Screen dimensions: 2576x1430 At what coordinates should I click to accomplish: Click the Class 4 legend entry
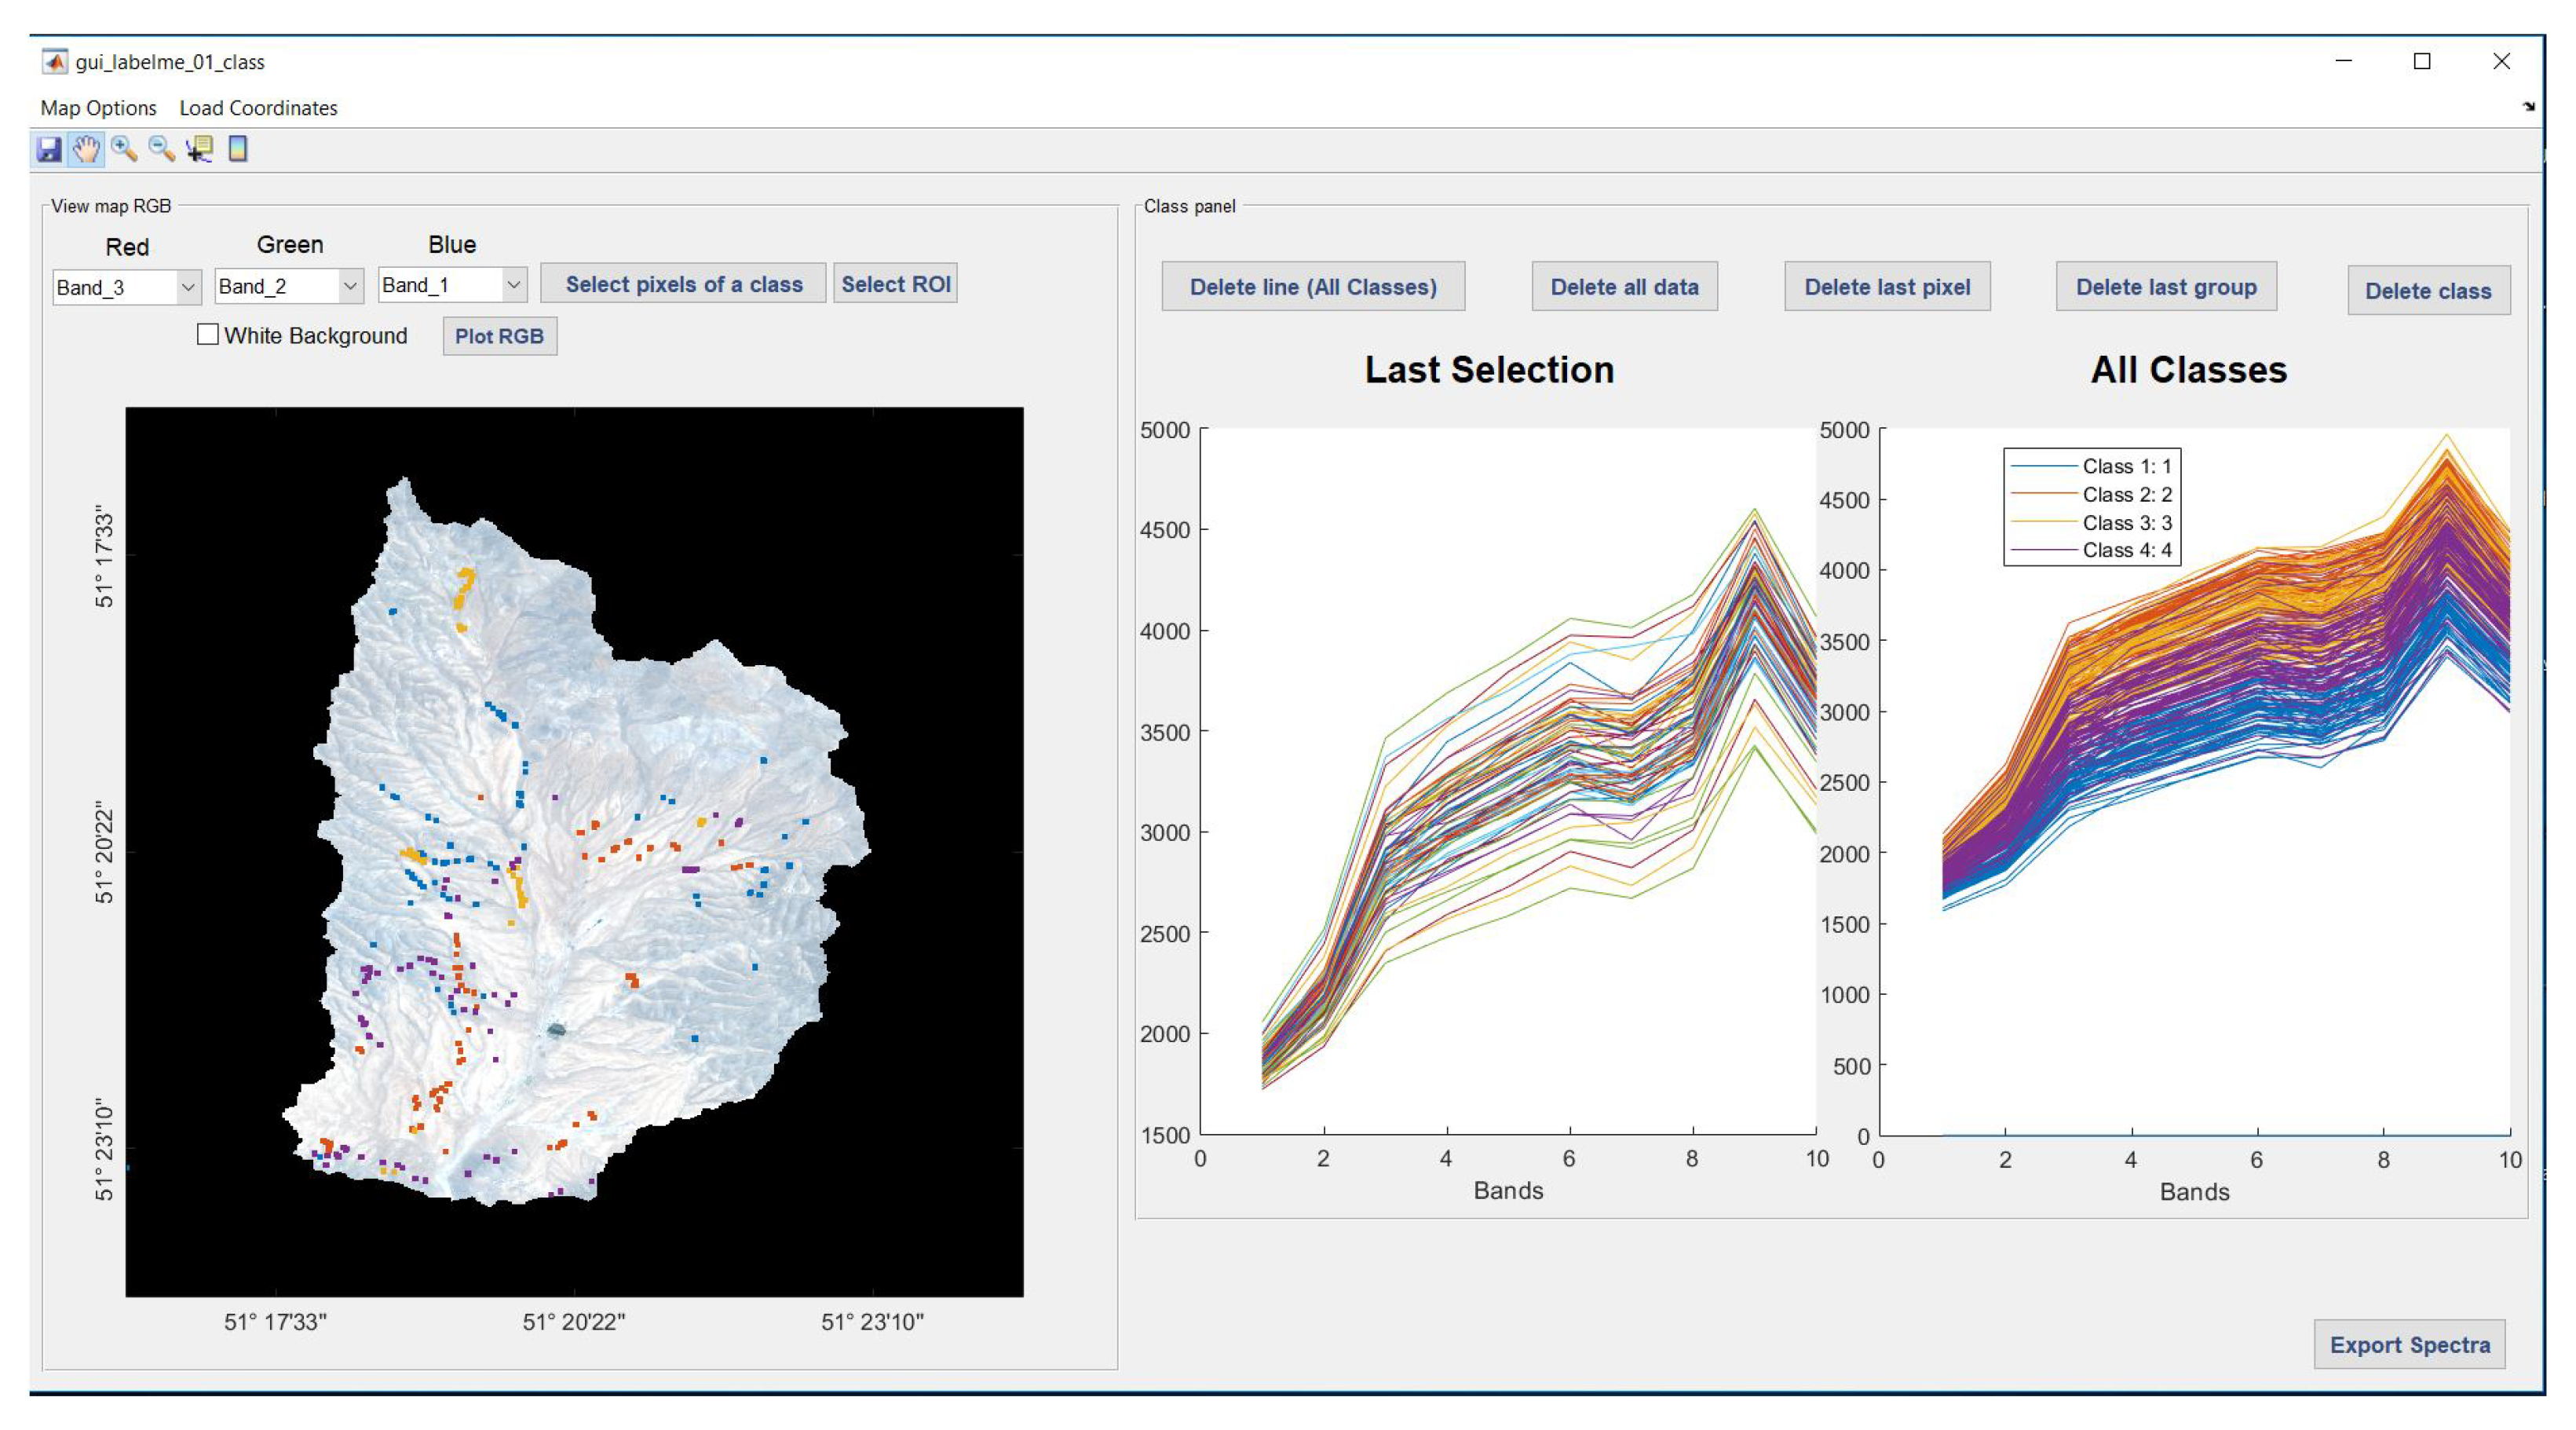pyautogui.click(x=2126, y=550)
